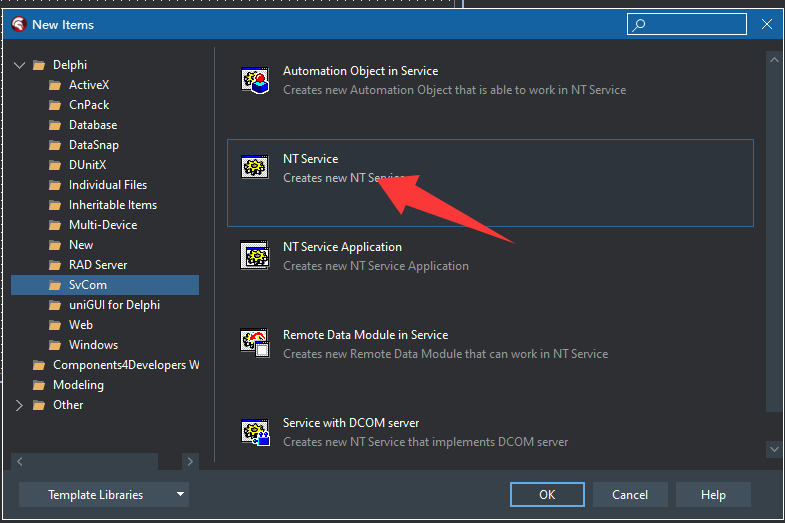Image resolution: width=785 pixels, height=523 pixels.
Task: Select RAD Server category
Action: pos(98,265)
